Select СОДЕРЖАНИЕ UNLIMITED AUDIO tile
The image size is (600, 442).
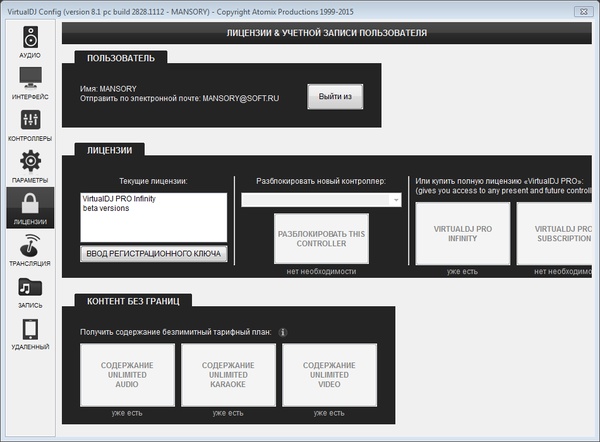[127, 375]
